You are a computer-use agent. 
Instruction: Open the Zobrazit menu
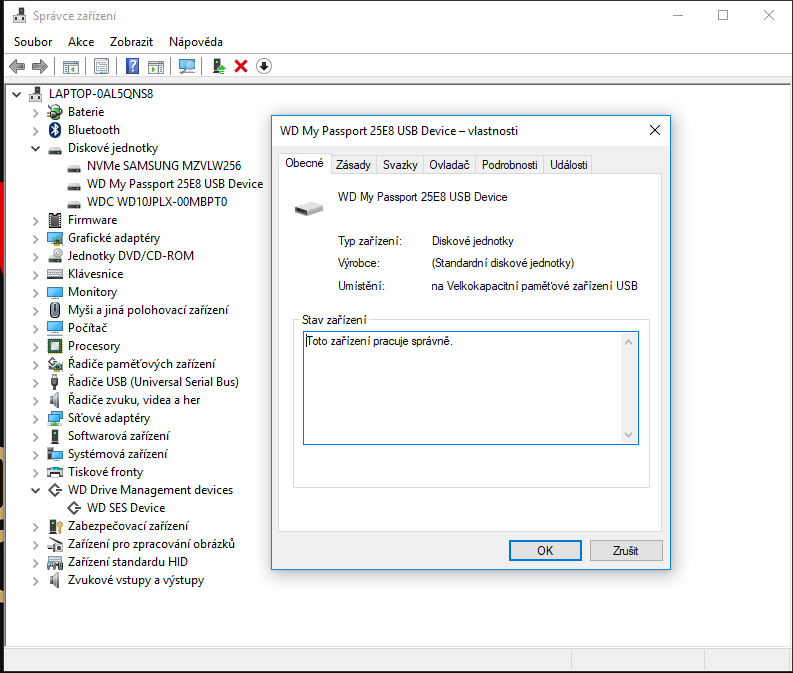click(x=131, y=42)
